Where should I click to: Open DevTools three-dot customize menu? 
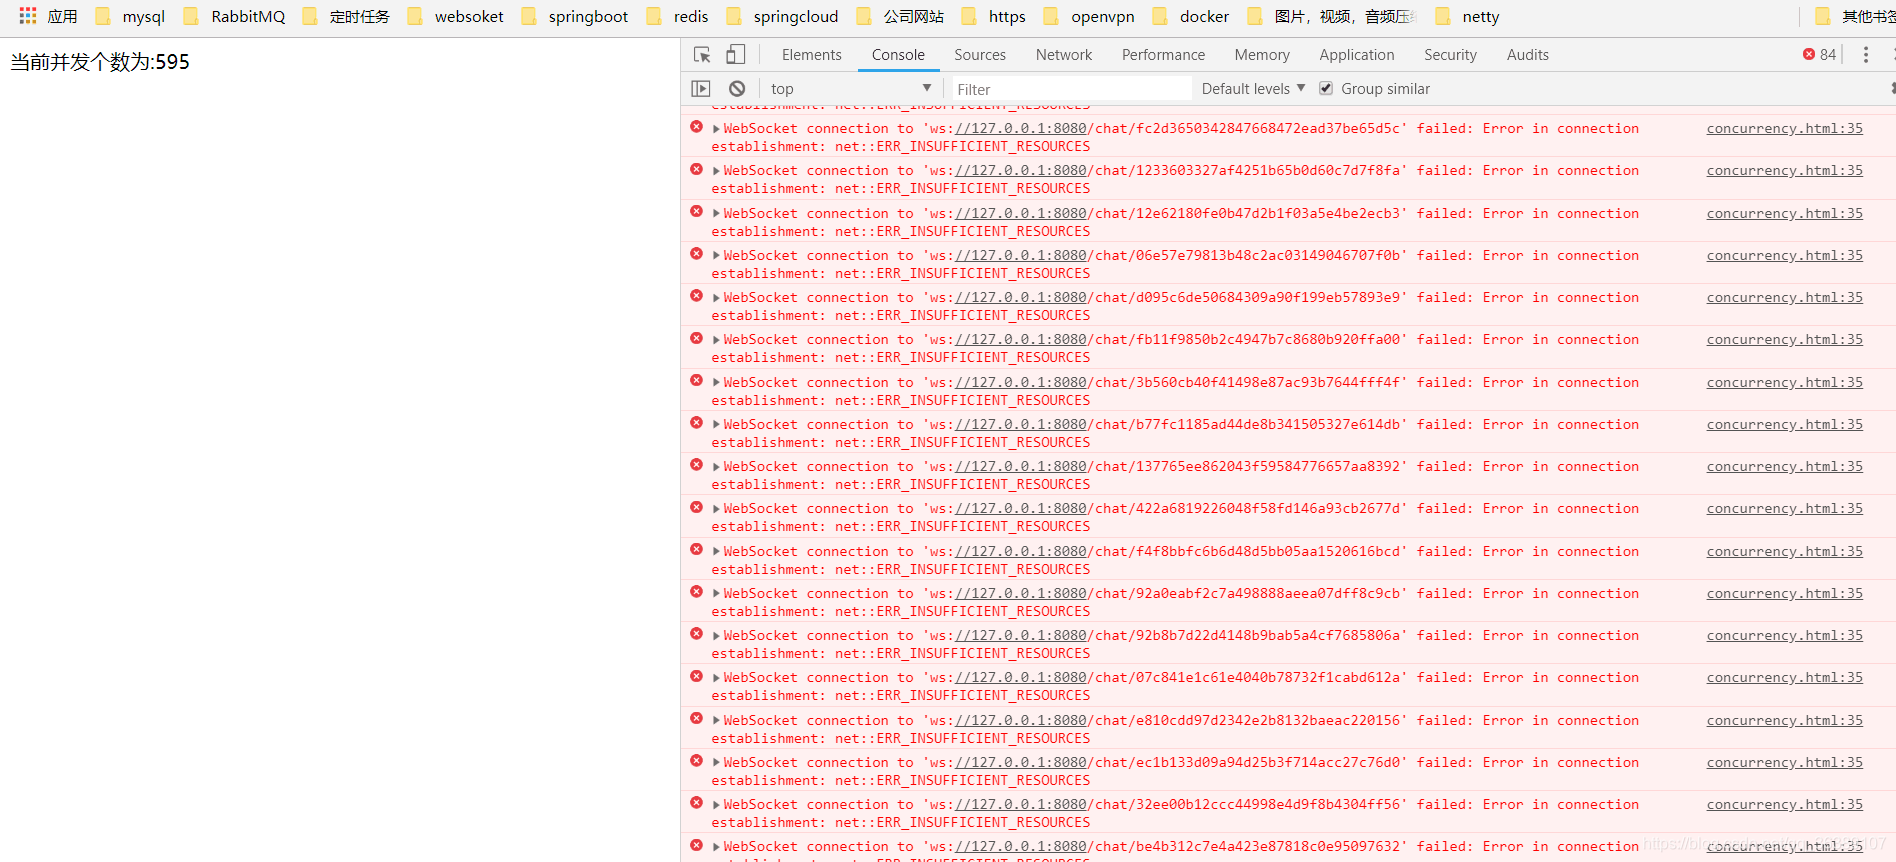pos(1865,55)
